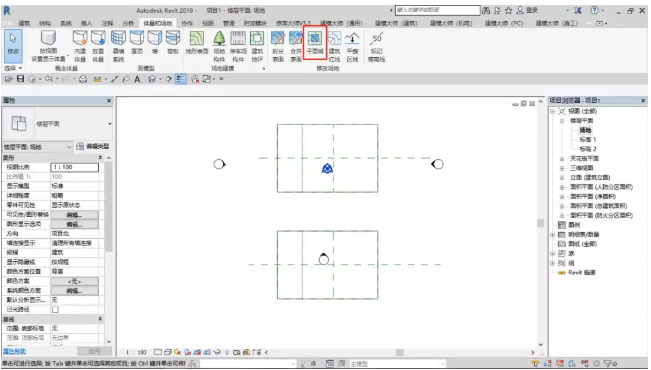
Task: Toggle thin lines icon in quick access toolbar
Action: [181, 79]
